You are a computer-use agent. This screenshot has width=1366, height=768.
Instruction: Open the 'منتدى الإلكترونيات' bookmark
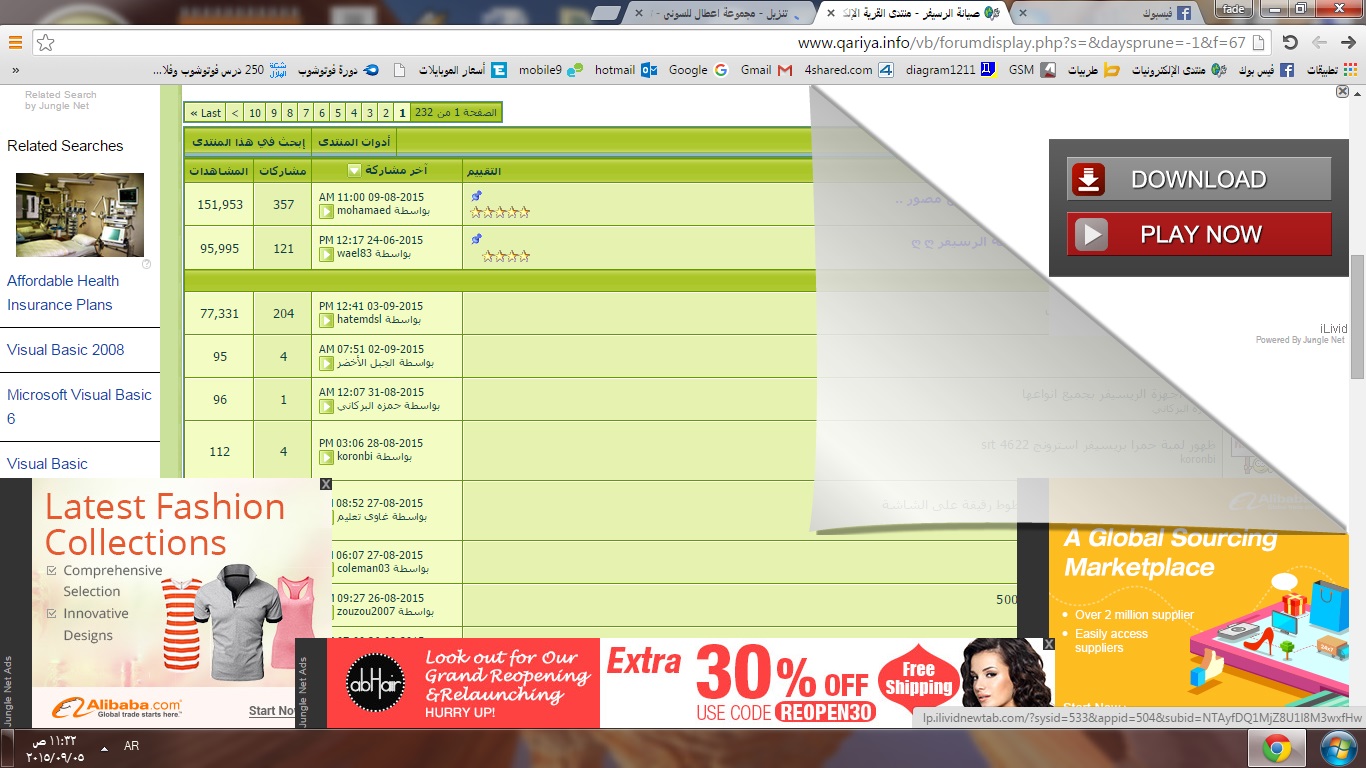(1178, 70)
